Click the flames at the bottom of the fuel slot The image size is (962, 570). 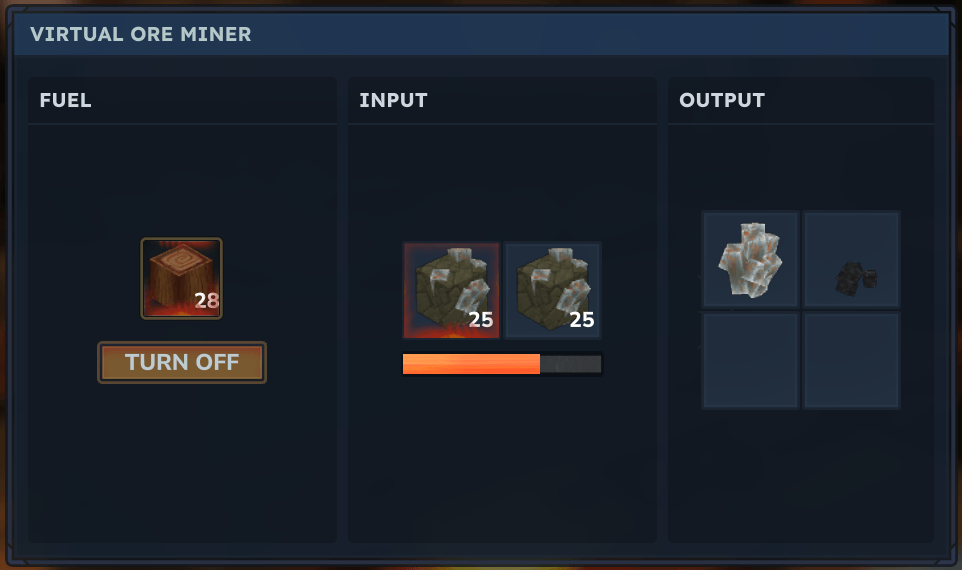[181, 312]
